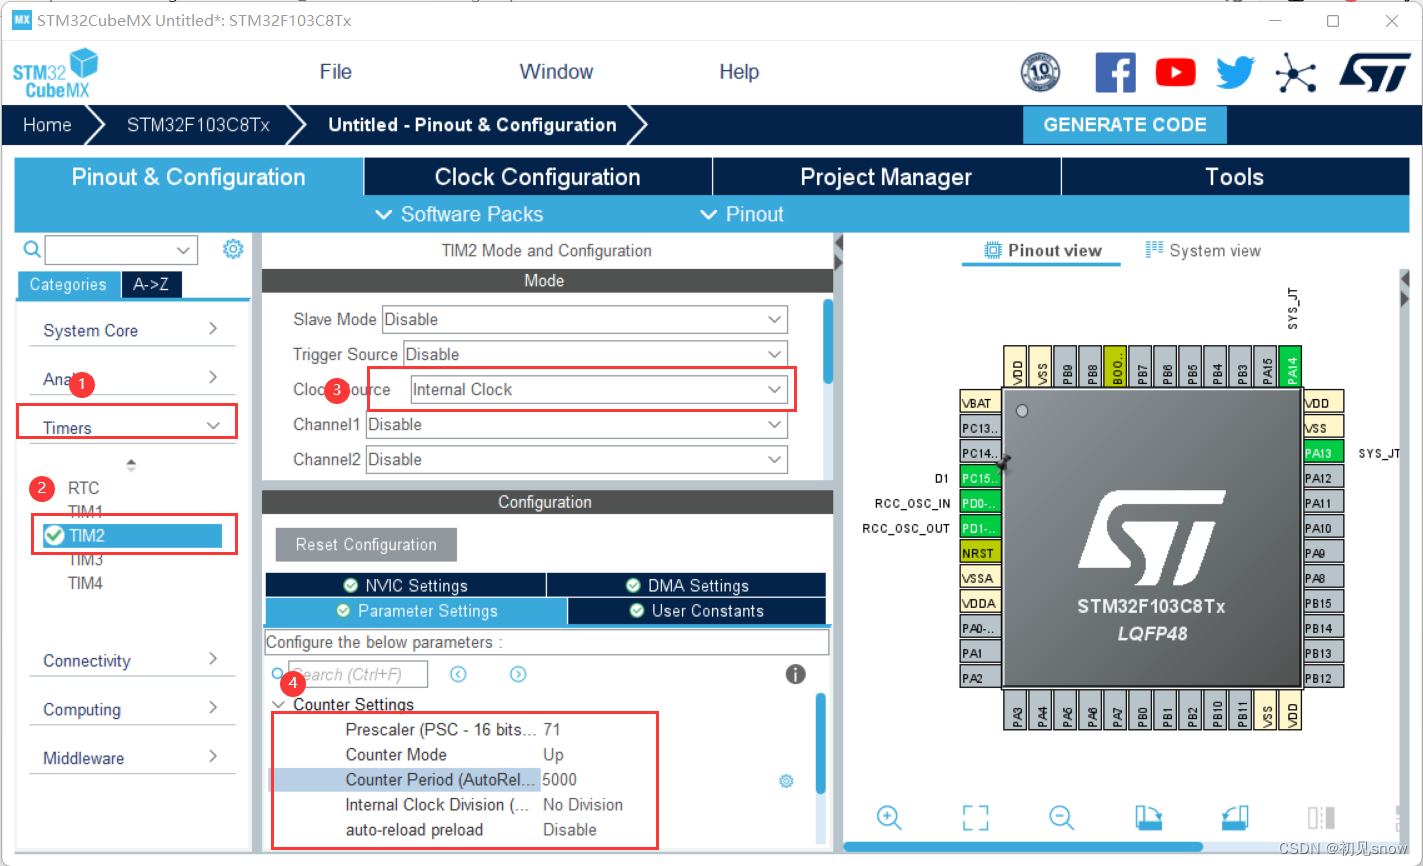Select TIM2 in the timers list
1423x866 pixels.
(132, 536)
